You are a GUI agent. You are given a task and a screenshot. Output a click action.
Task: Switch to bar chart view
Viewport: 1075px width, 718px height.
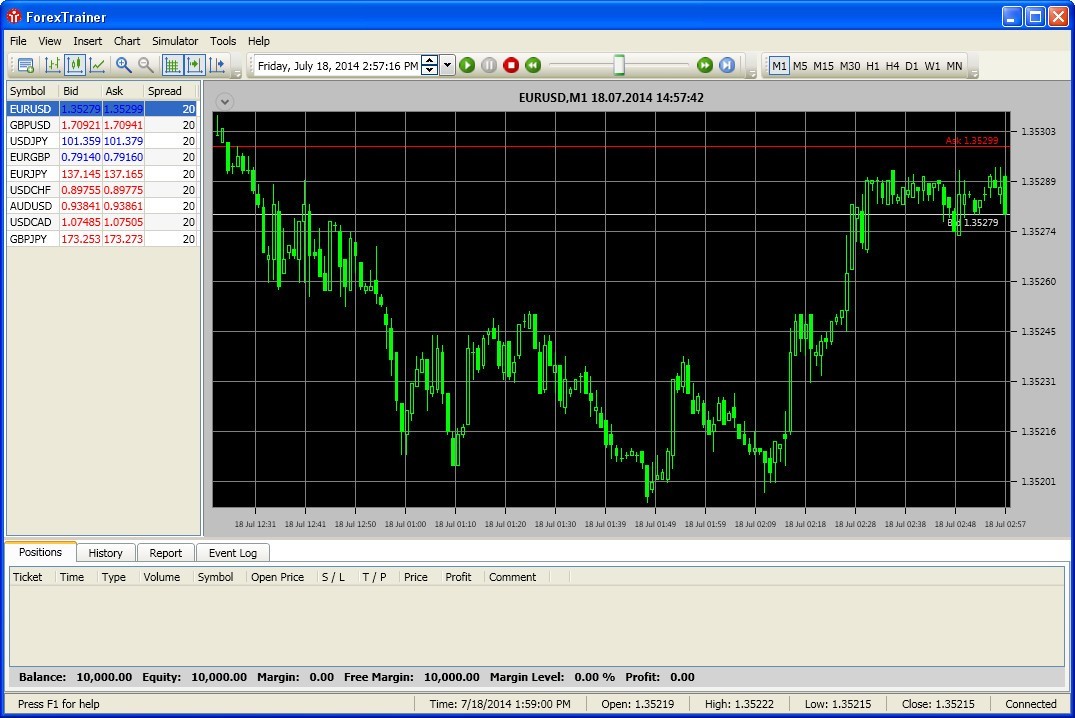(x=52, y=66)
